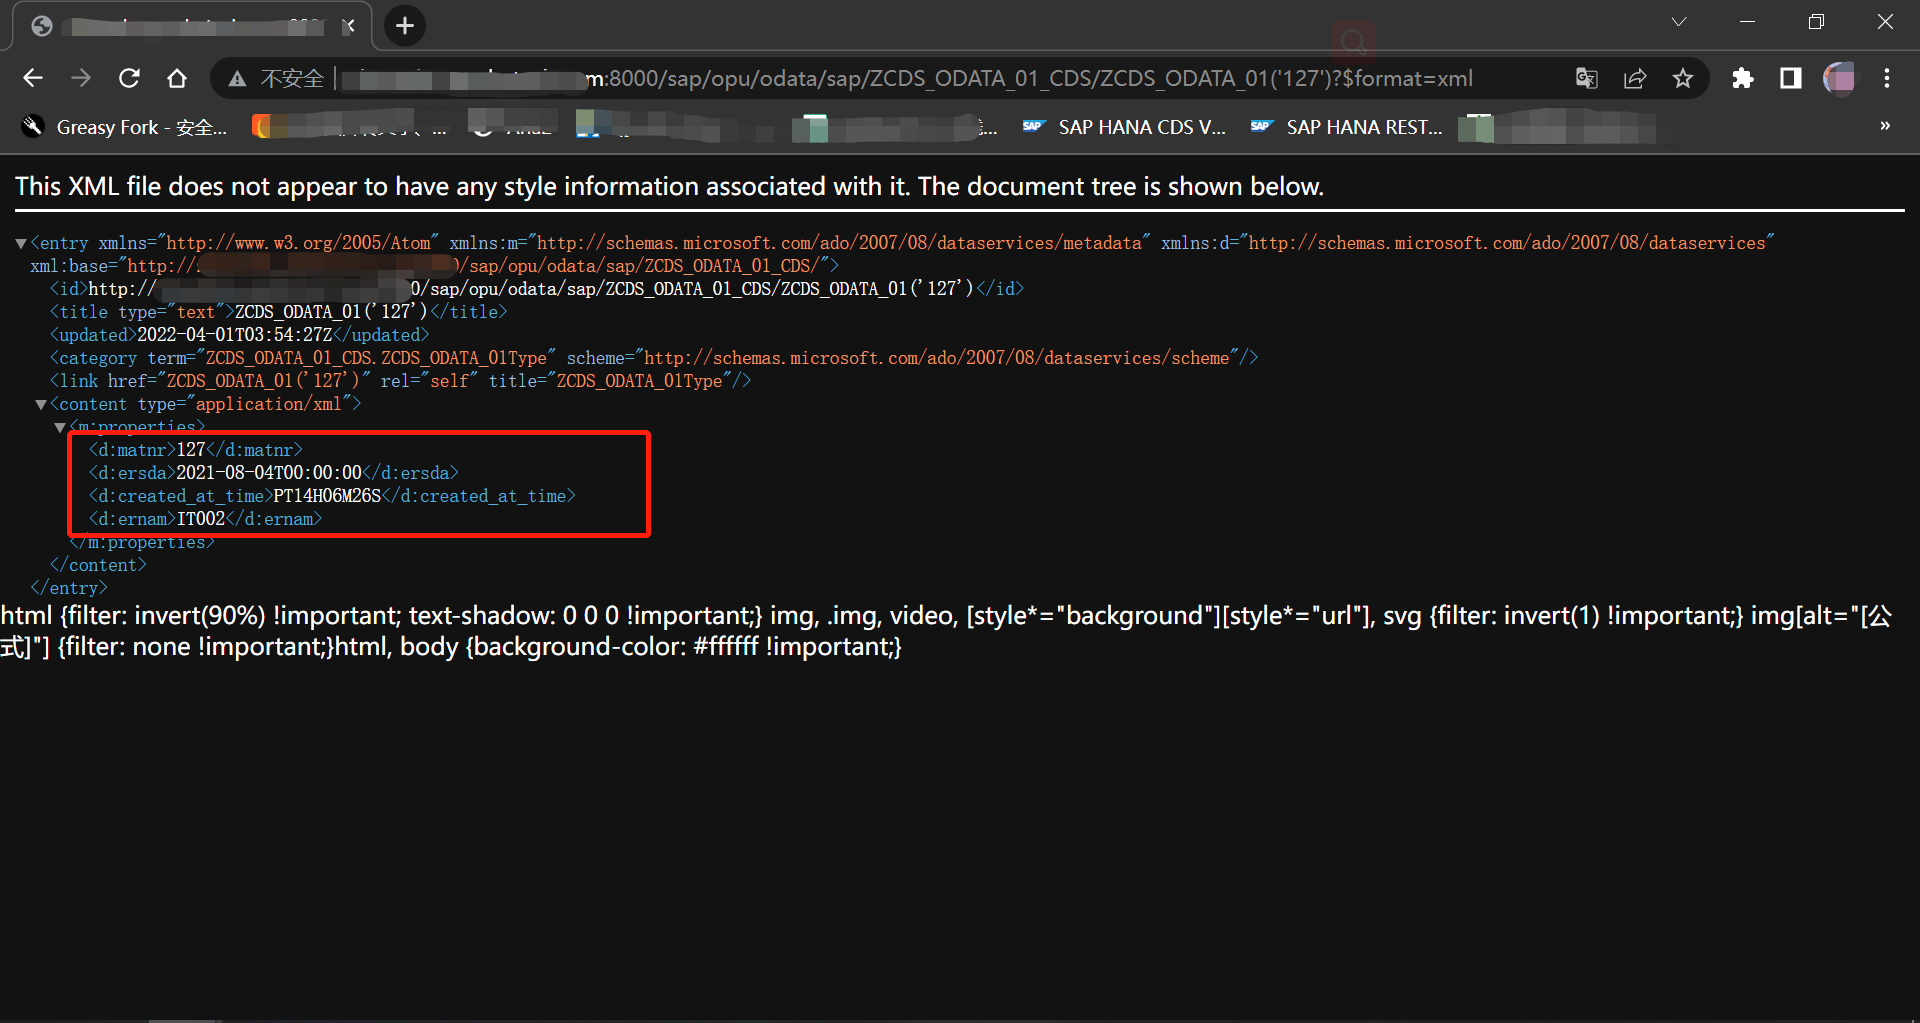
Task: Show more bookmarks chevron
Action: pyautogui.click(x=1885, y=126)
